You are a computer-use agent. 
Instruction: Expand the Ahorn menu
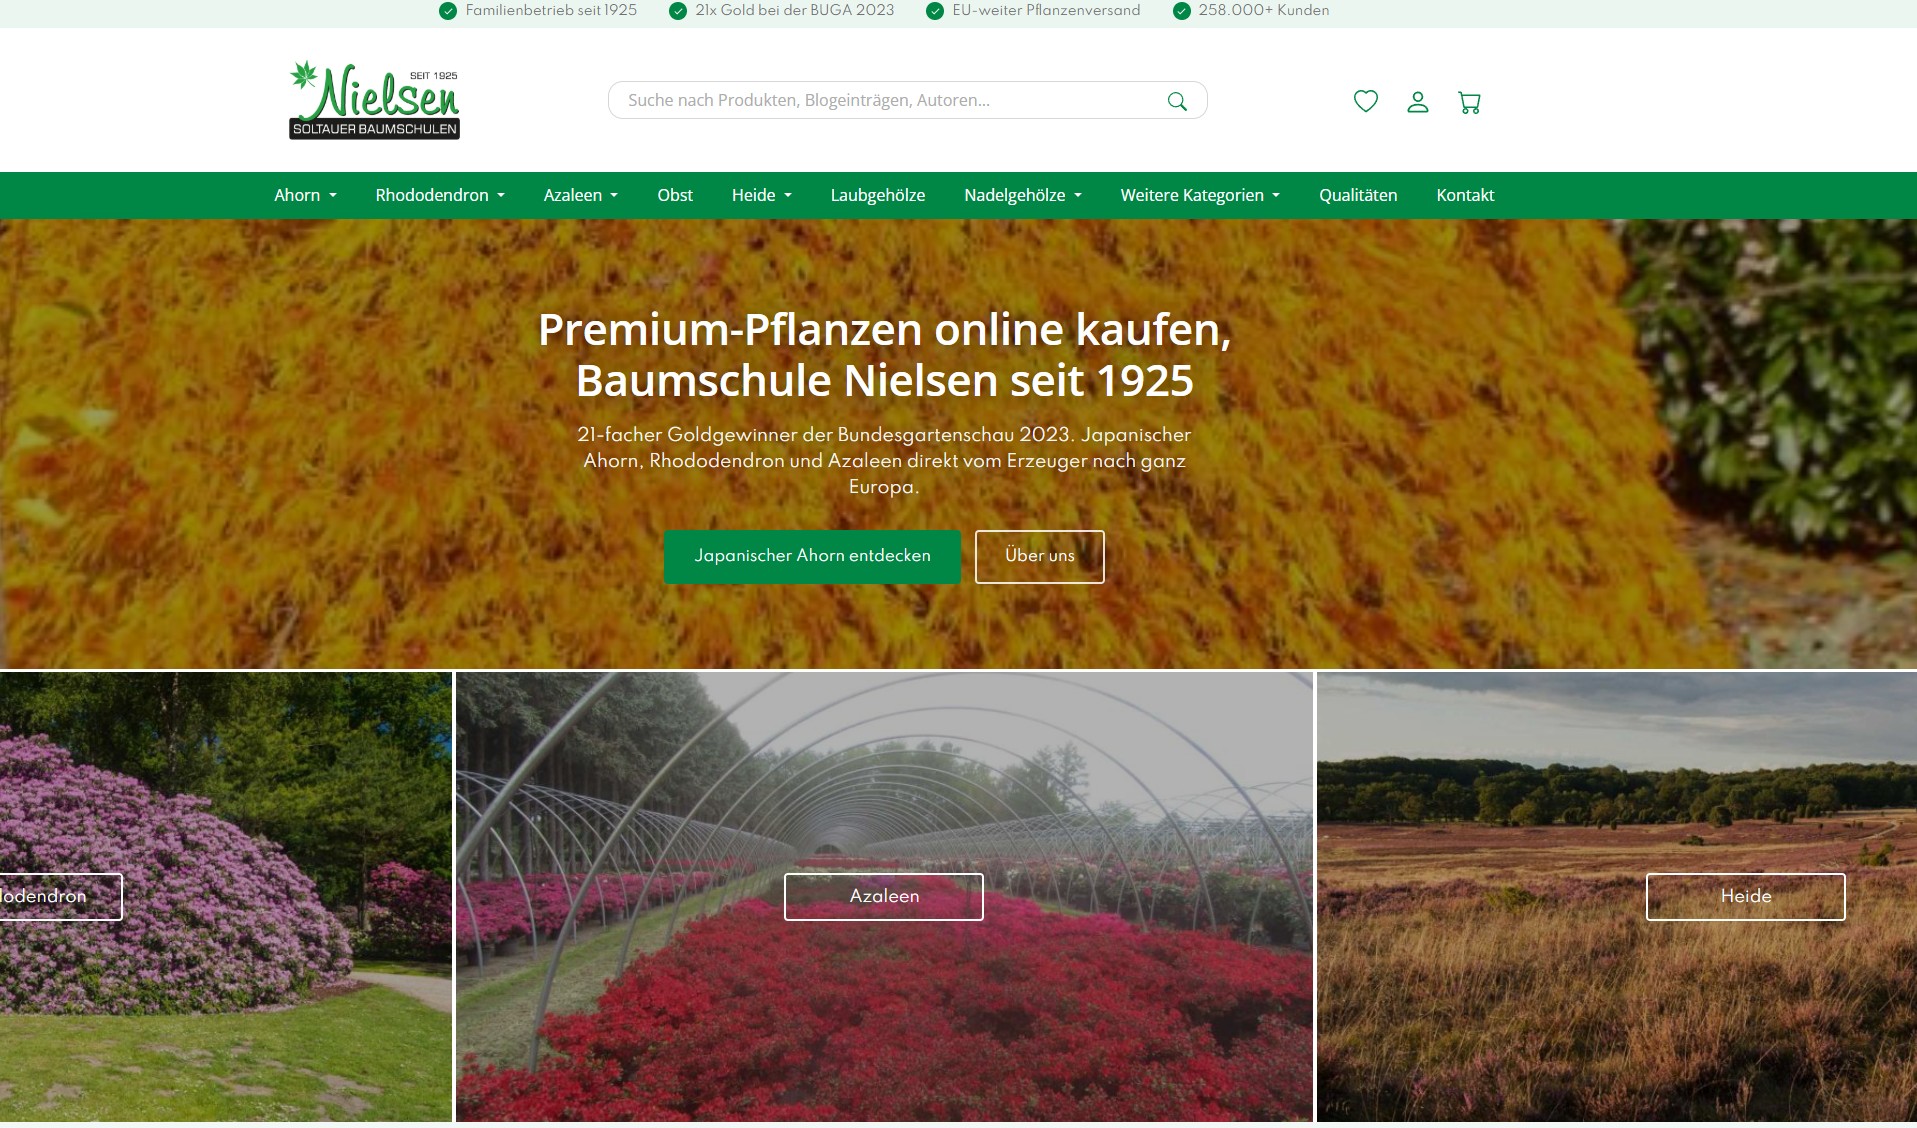(x=305, y=195)
